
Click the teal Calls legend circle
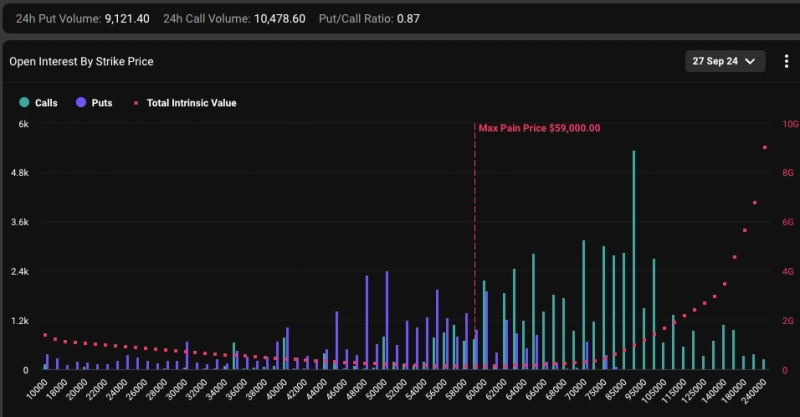(24, 102)
